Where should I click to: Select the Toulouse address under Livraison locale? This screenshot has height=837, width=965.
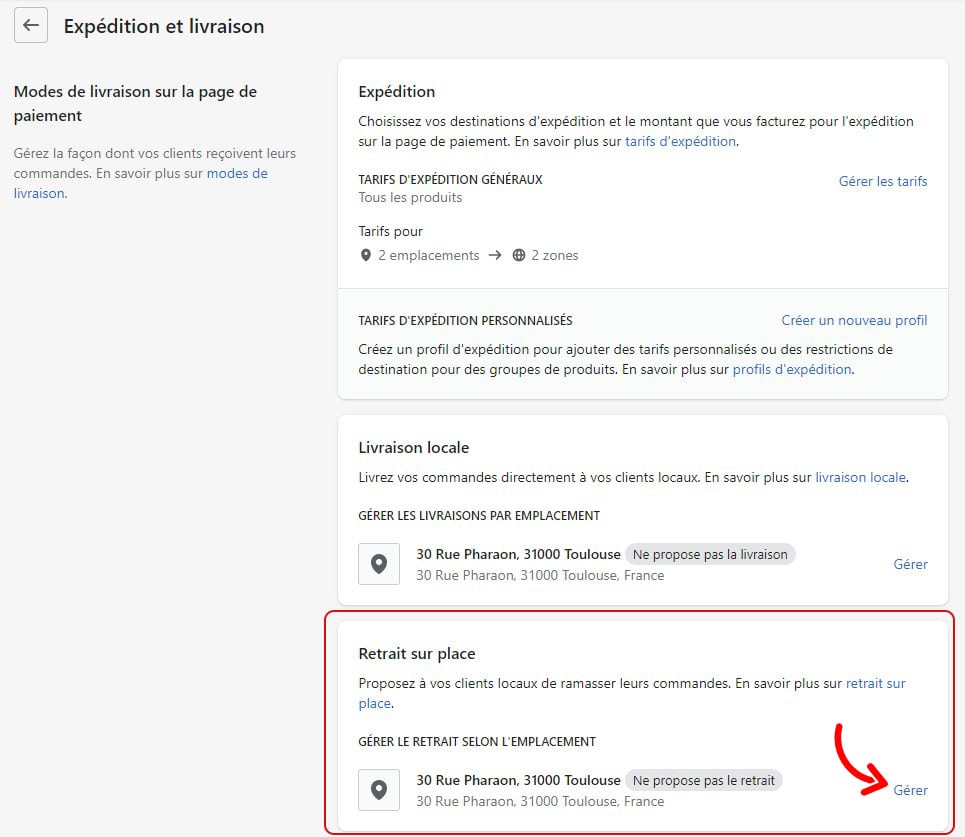pyautogui.click(x=518, y=554)
